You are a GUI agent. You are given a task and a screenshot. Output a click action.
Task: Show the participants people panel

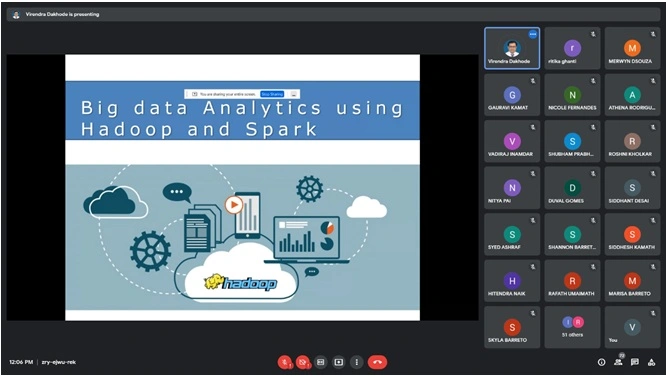click(x=618, y=362)
